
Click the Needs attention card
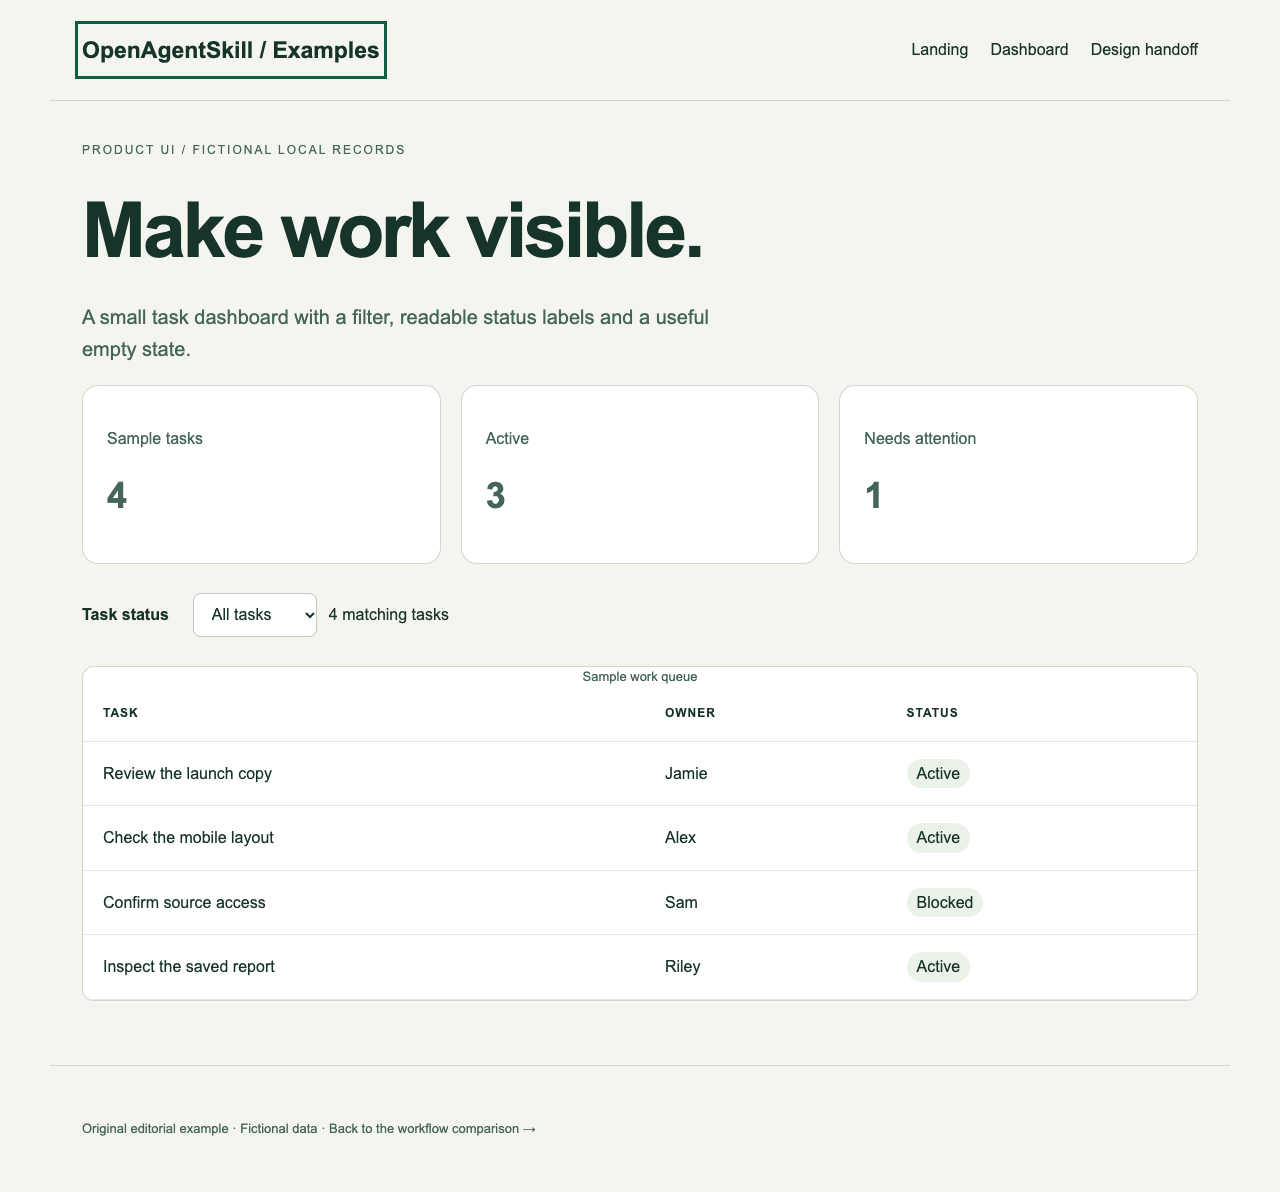pos(1018,475)
